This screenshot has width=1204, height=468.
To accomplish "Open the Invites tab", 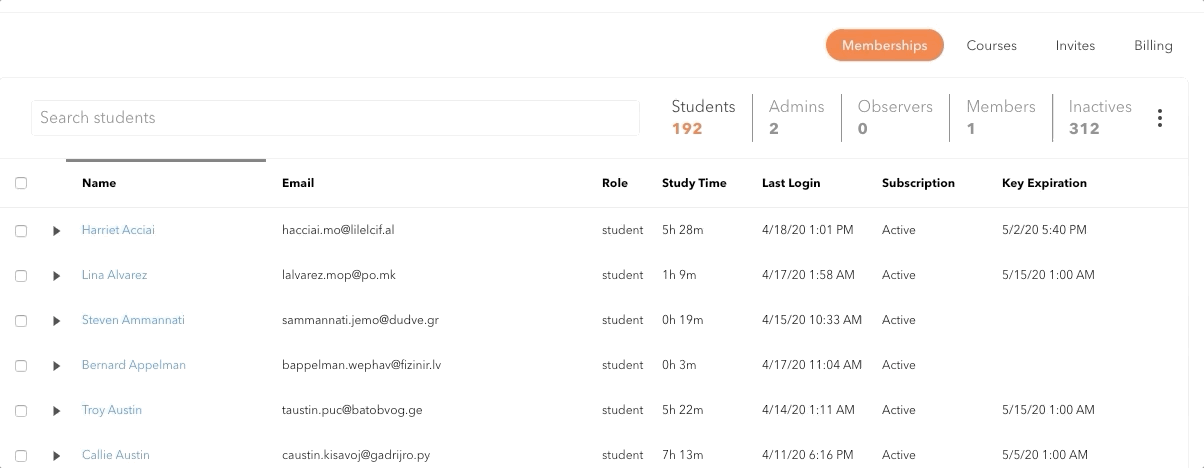I will coord(1075,46).
